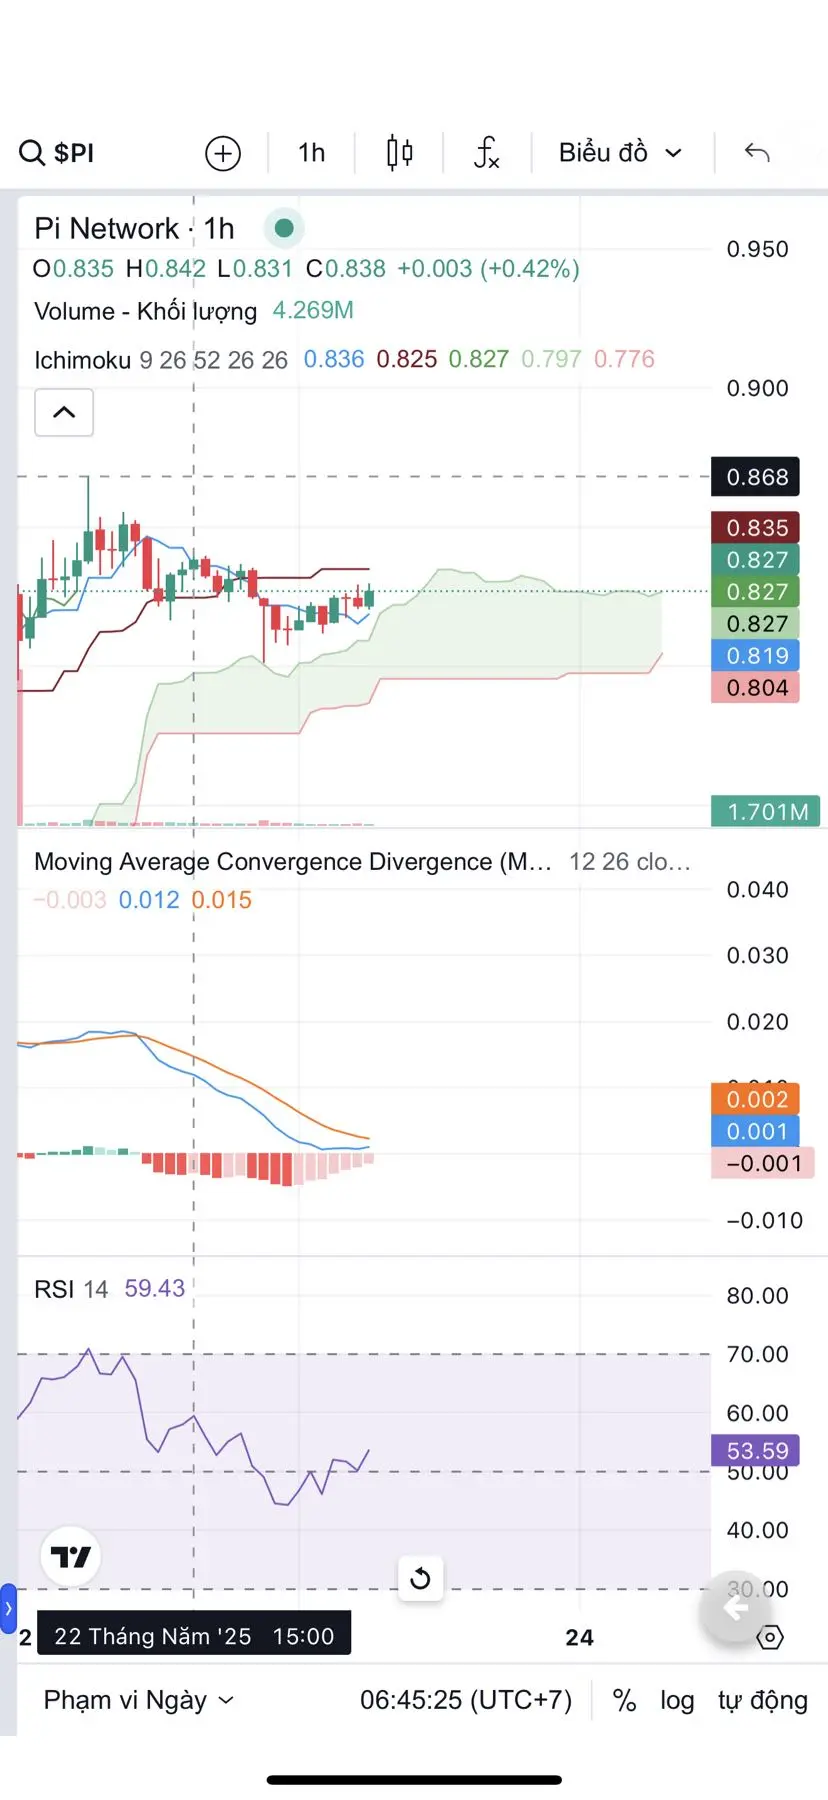The height and width of the screenshot is (1800, 828).
Task: Select the orange 0.002 MACD label
Action: coord(756,1099)
